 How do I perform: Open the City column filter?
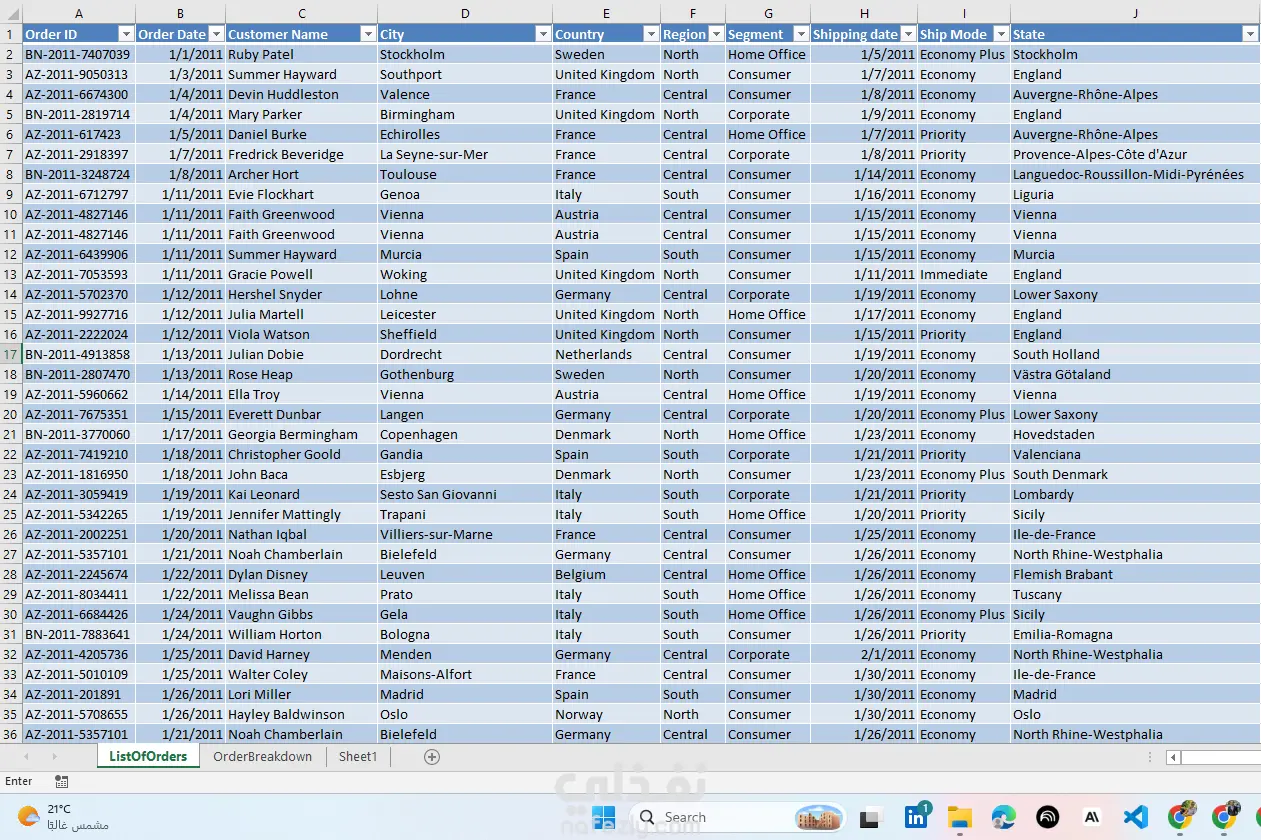[542, 34]
